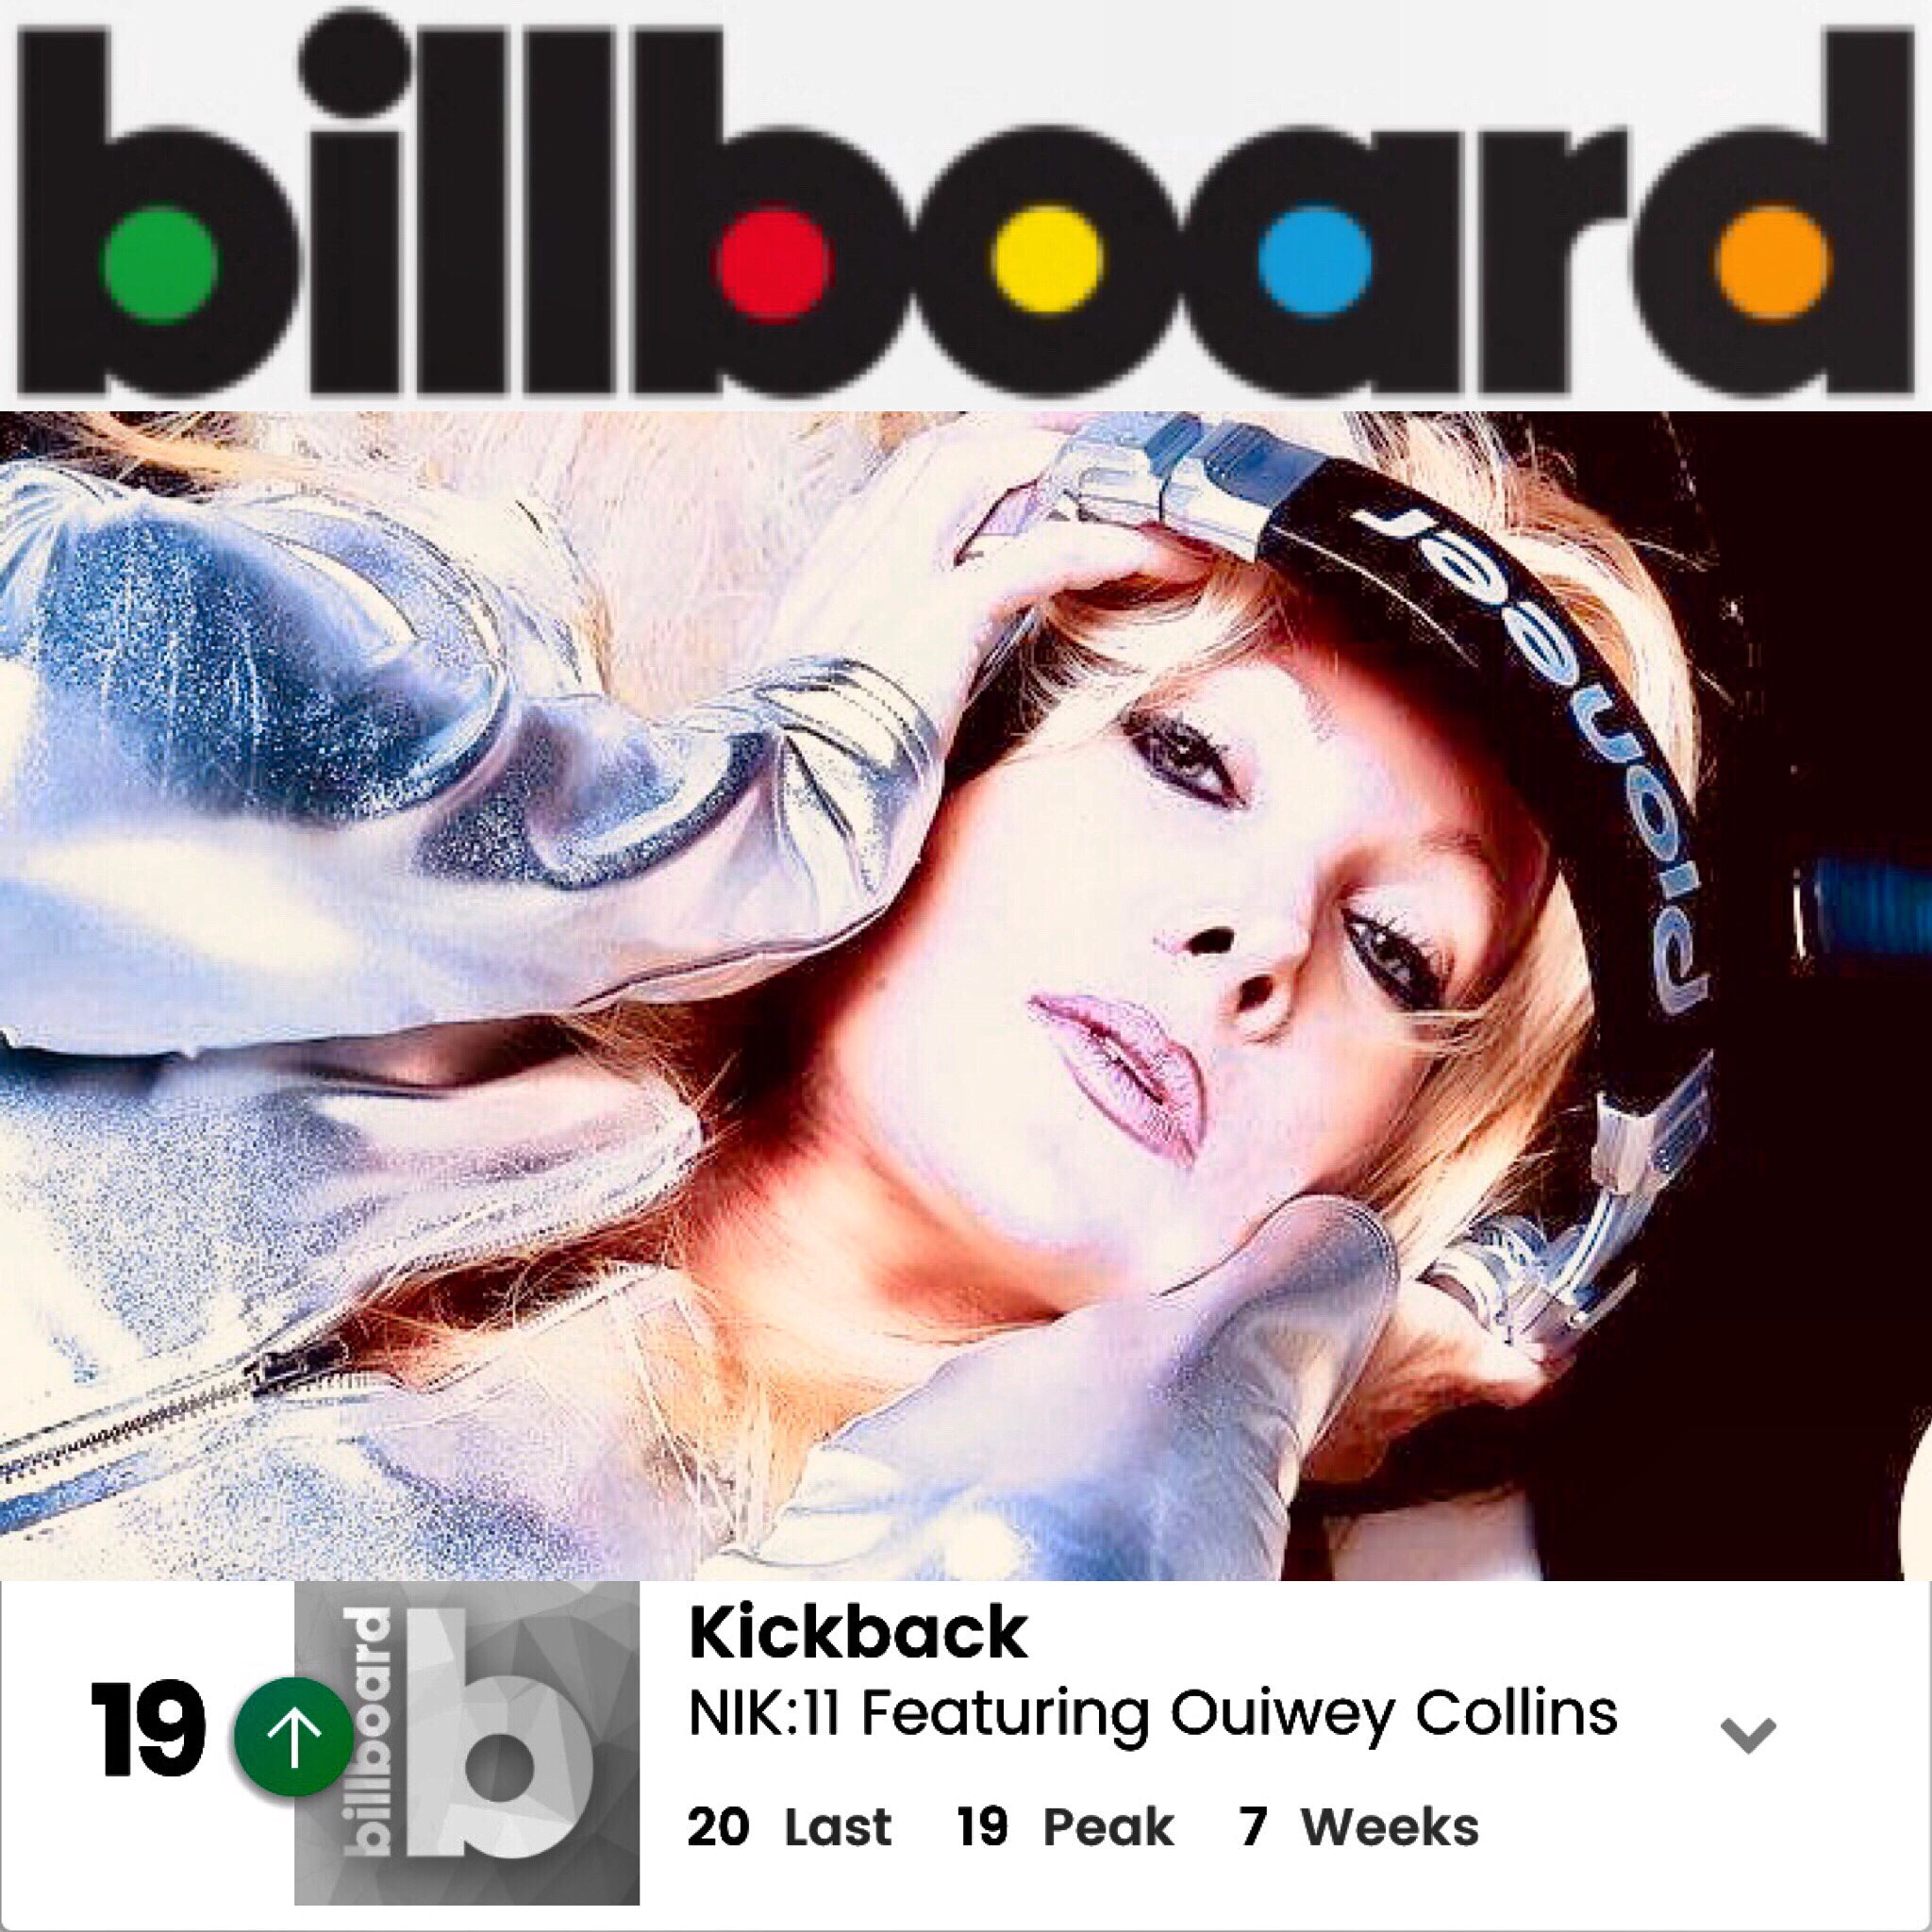This screenshot has width=1932, height=1932.
Task: Click the 20 Last week stat
Action: pos(789,1828)
